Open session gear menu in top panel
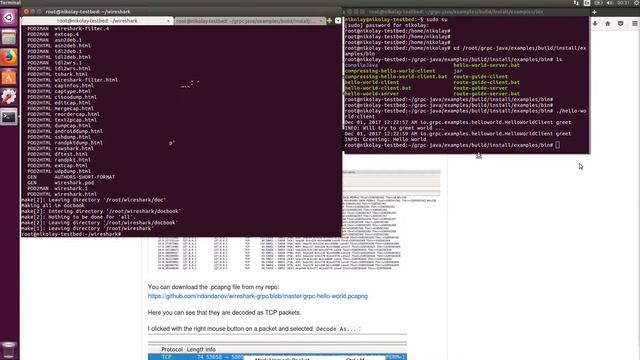This screenshot has height=360, width=640. (x=637, y=3)
